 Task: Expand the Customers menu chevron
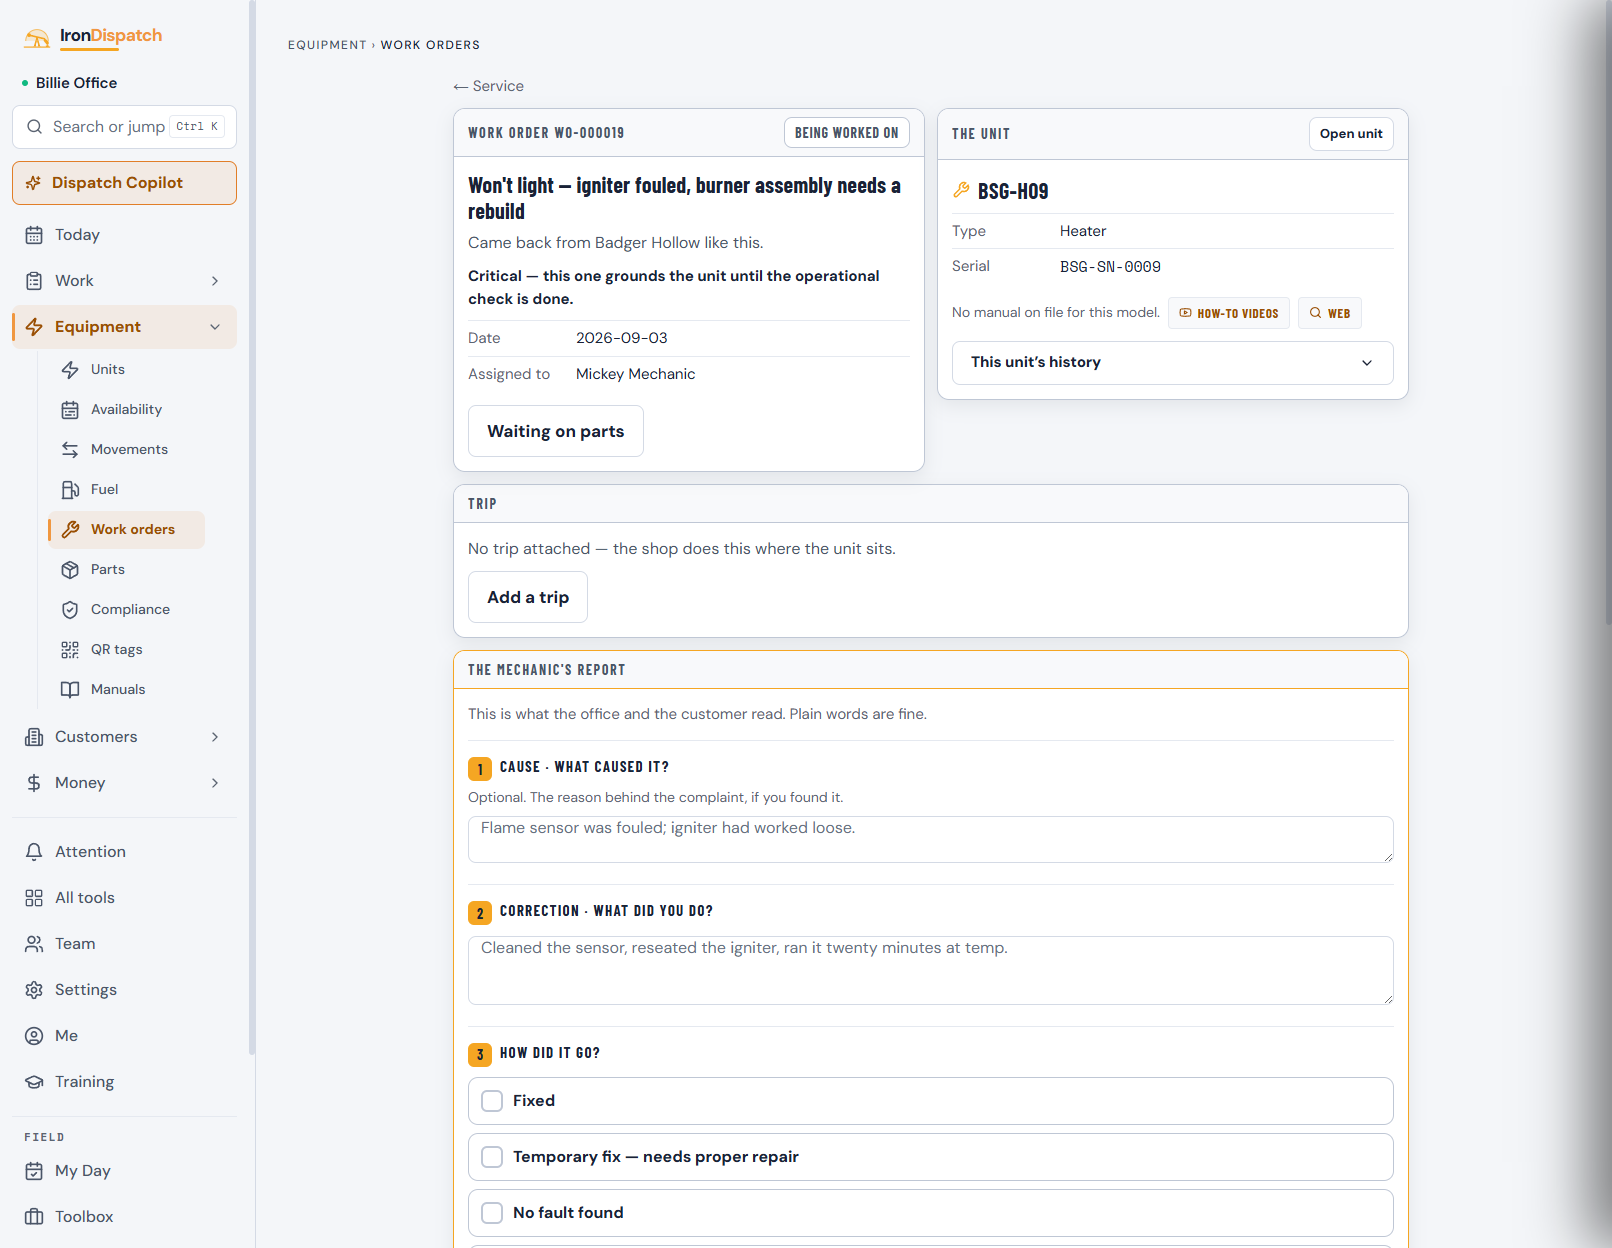click(215, 737)
